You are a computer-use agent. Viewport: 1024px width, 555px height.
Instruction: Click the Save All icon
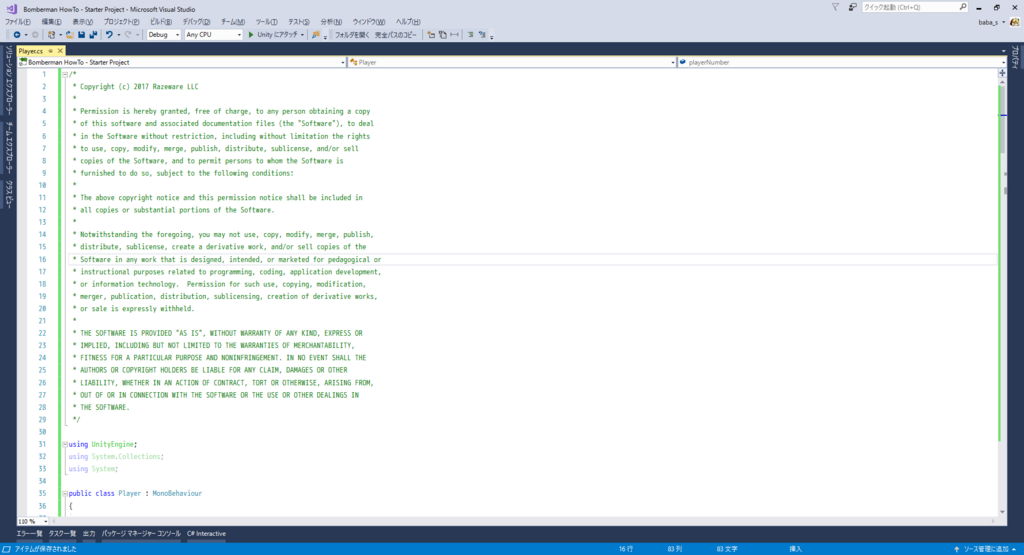click(93, 35)
